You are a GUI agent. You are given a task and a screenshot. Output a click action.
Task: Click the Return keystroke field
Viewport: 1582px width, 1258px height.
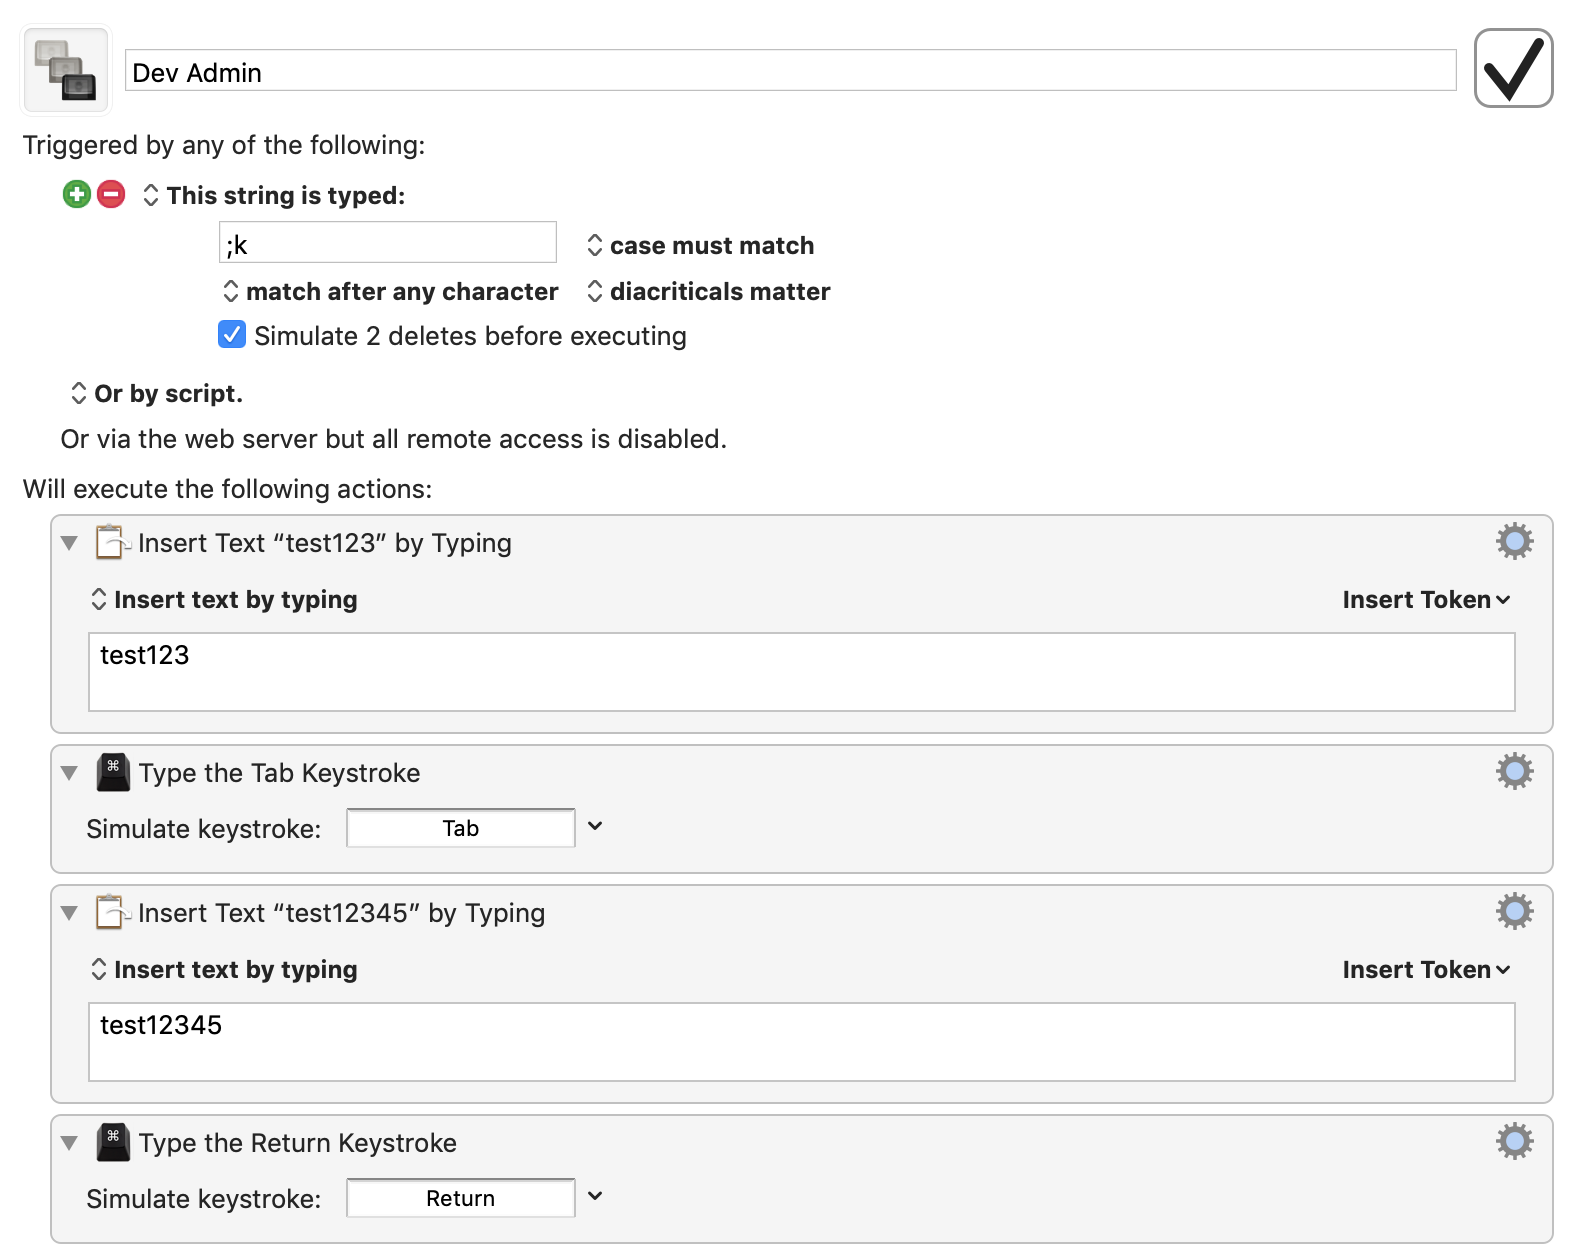coord(460,1198)
